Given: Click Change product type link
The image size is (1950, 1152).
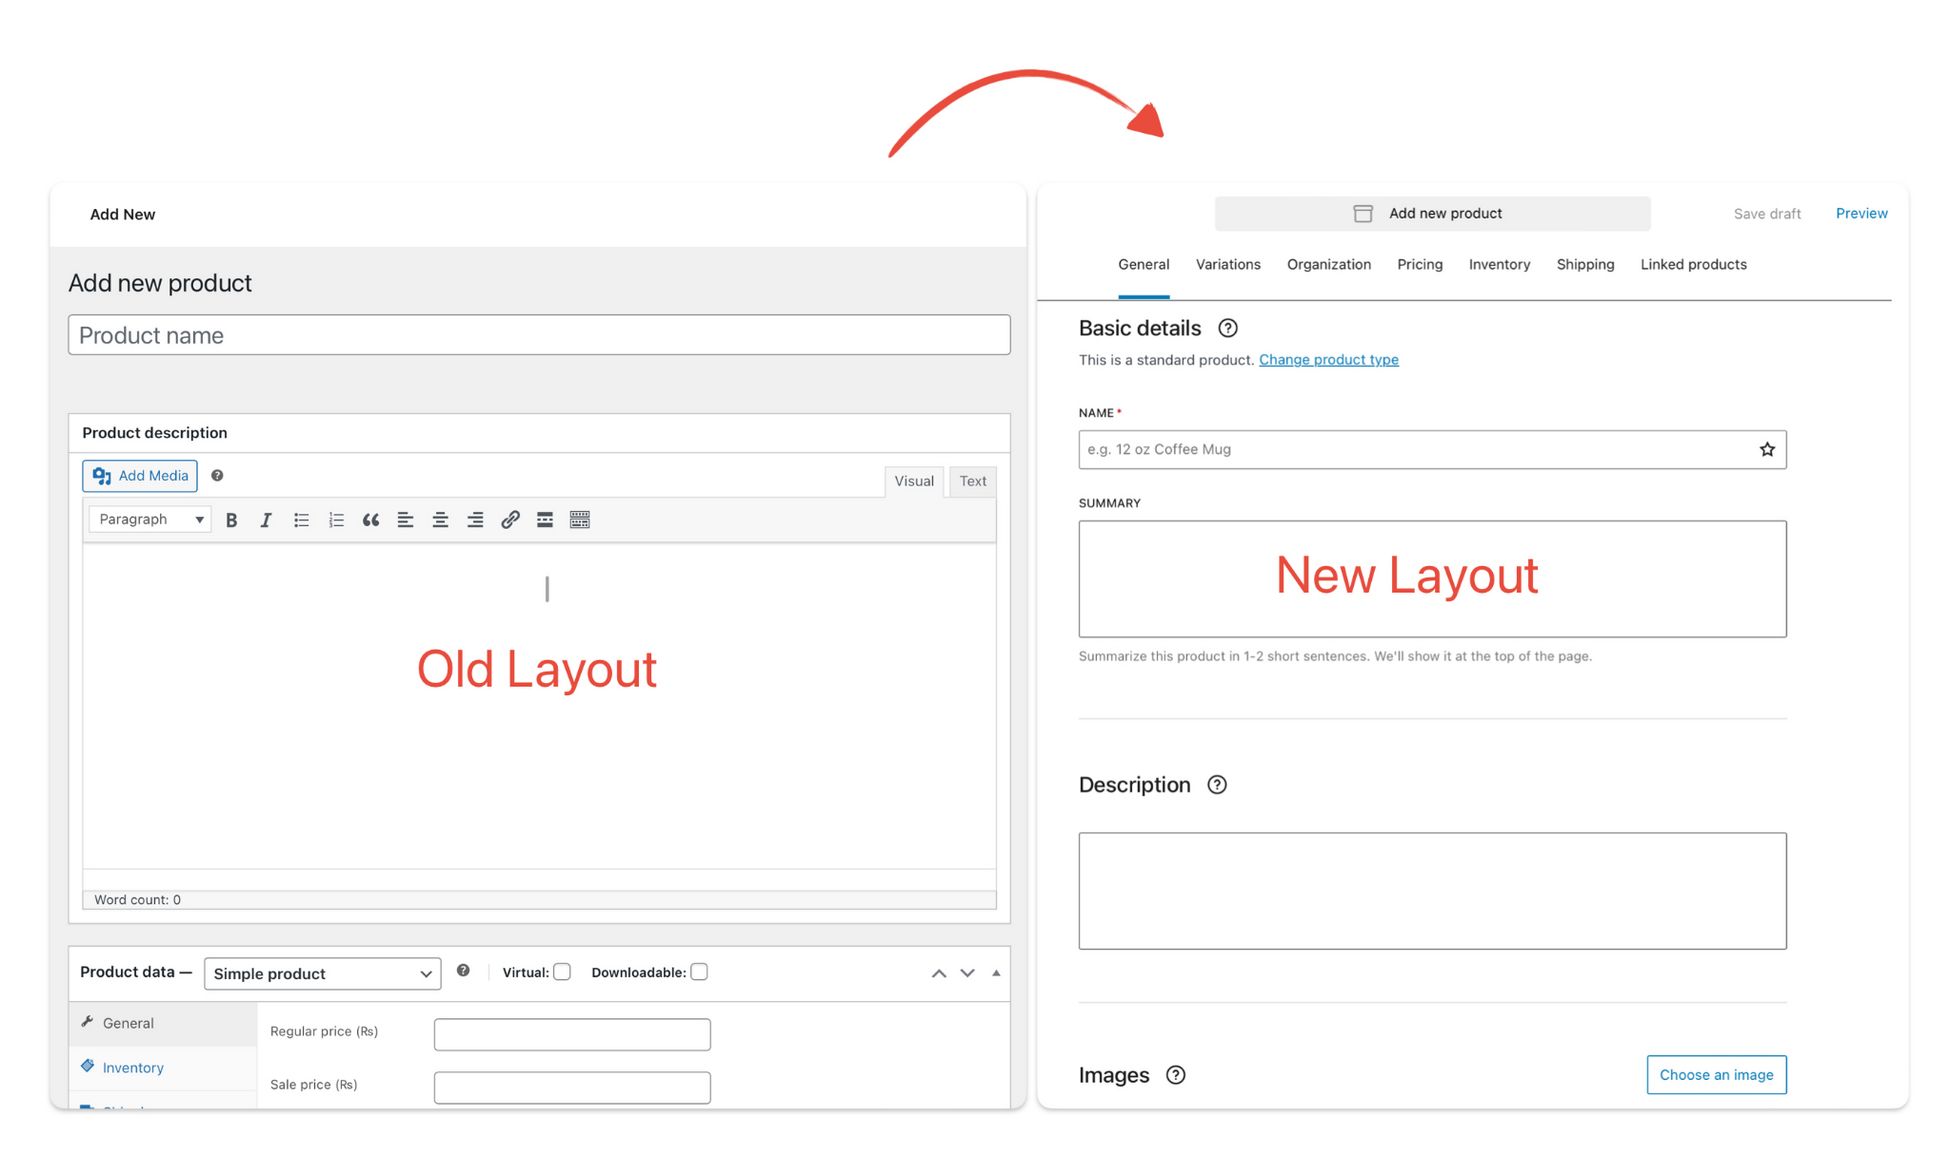Looking at the screenshot, I should (x=1328, y=360).
